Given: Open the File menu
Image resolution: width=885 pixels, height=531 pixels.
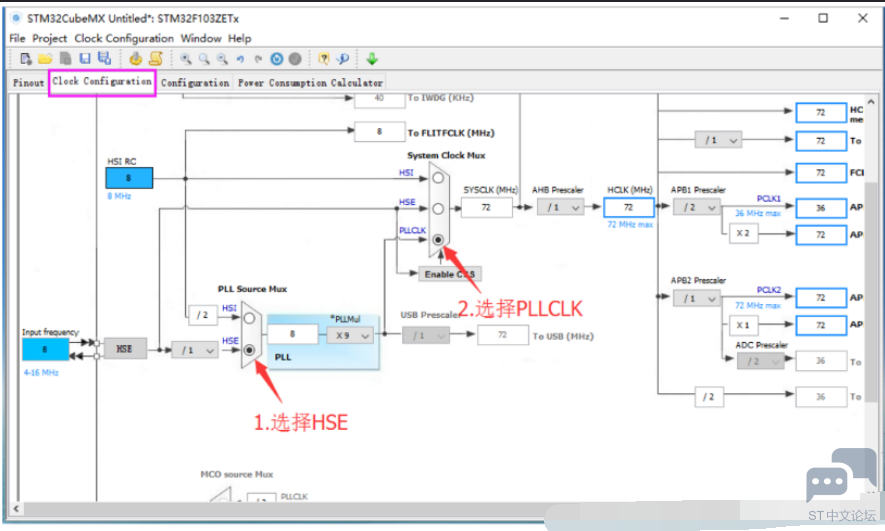Looking at the screenshot, I should (17, 38).
